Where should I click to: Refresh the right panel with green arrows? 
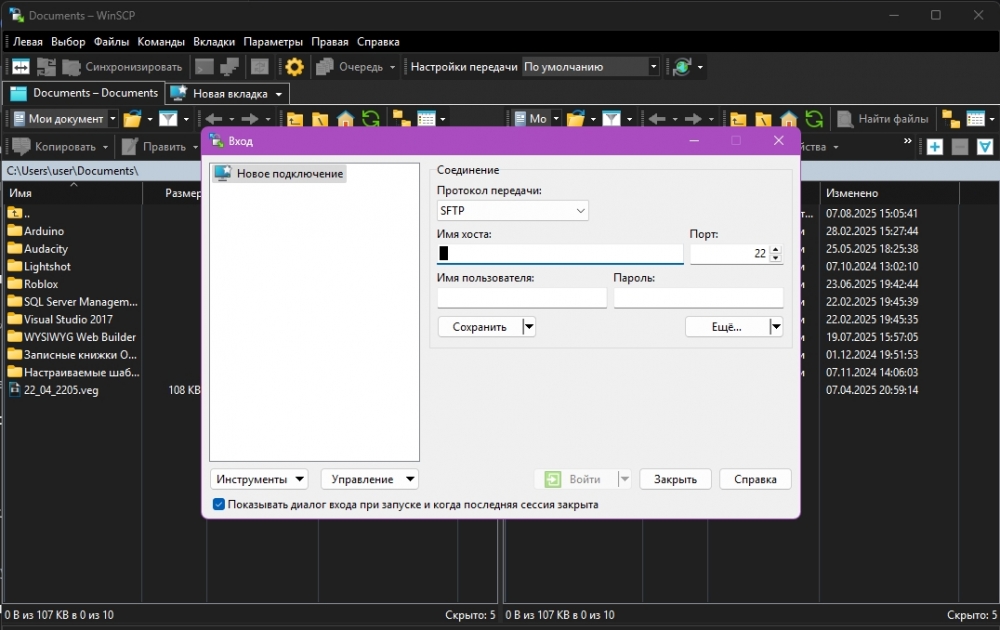(x=814, y=119)
